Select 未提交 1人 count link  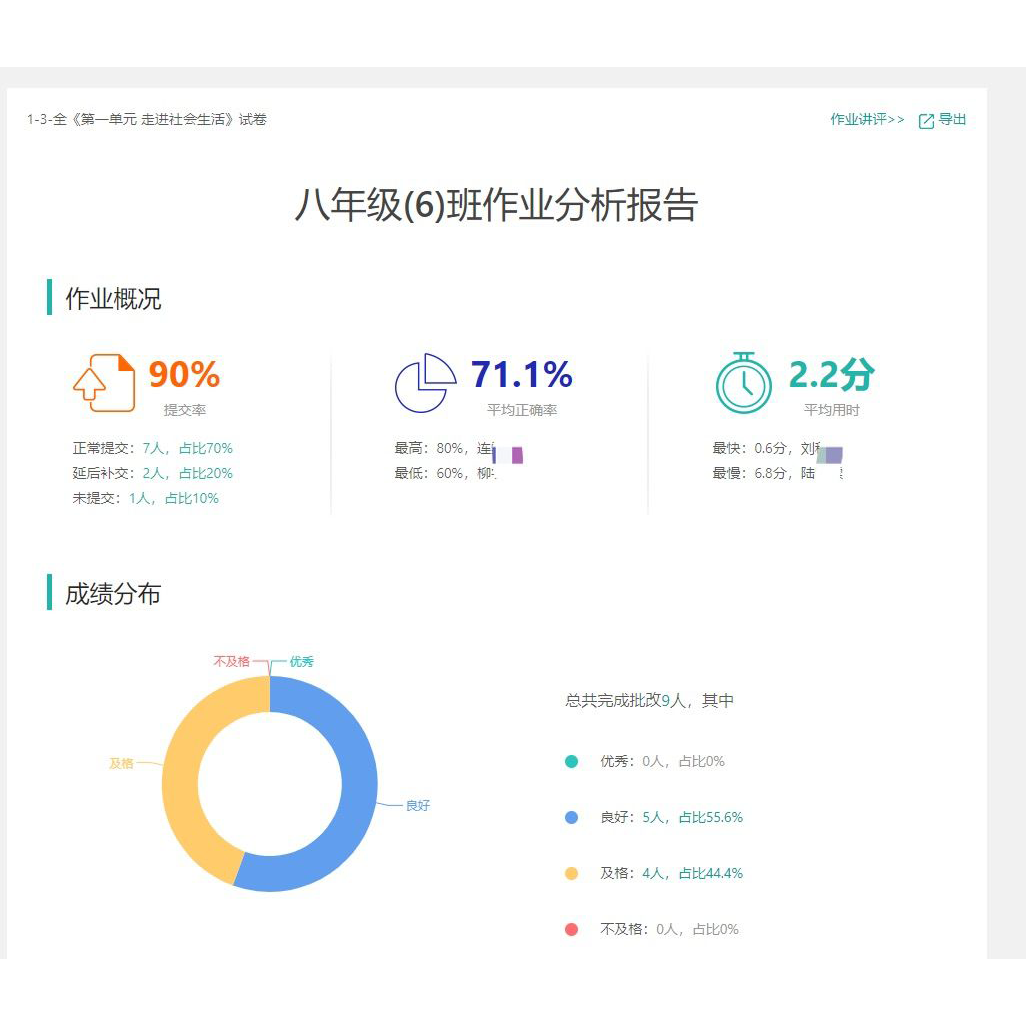[139, 499]
